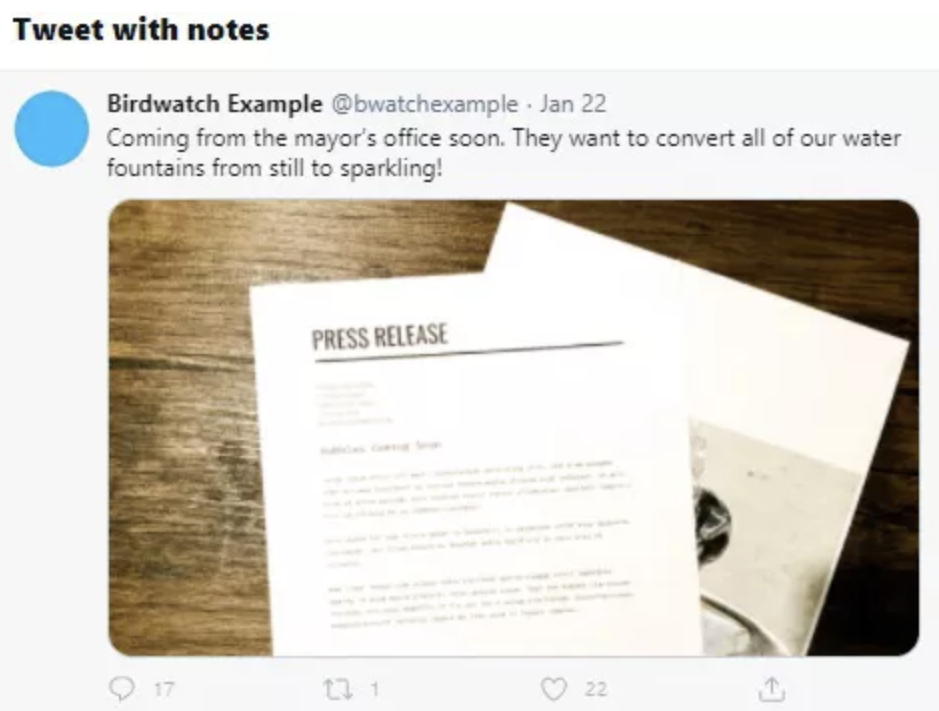
Task: Select the Tweet with notes heading
Action: pyautogui.click(x=141, y=29)
